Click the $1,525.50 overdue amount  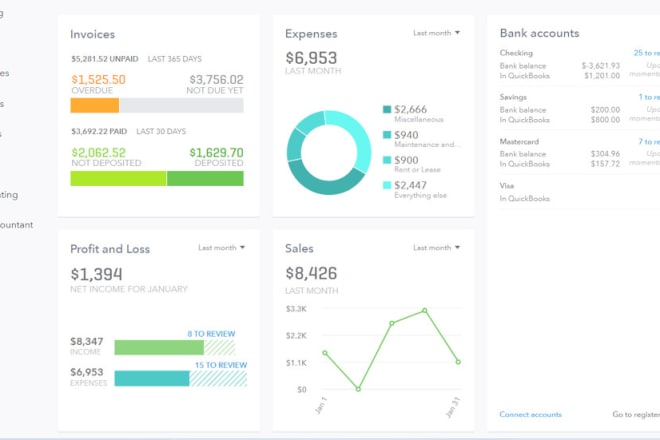click(98, 80)
